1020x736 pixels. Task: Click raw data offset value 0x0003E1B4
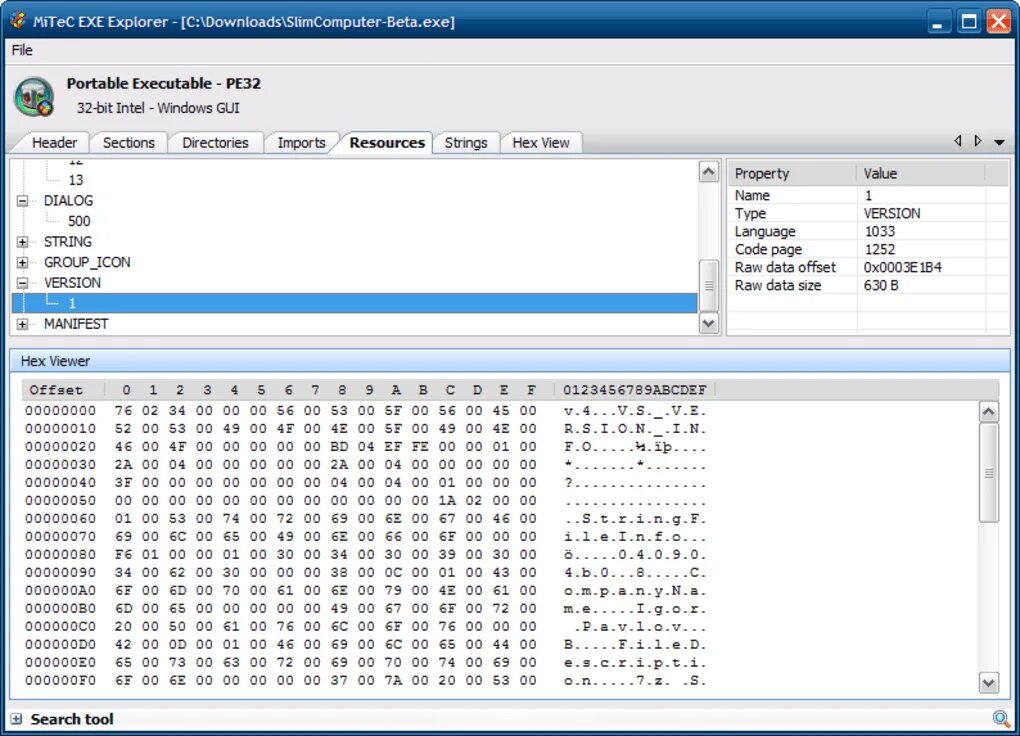click(x=902, y=267)
